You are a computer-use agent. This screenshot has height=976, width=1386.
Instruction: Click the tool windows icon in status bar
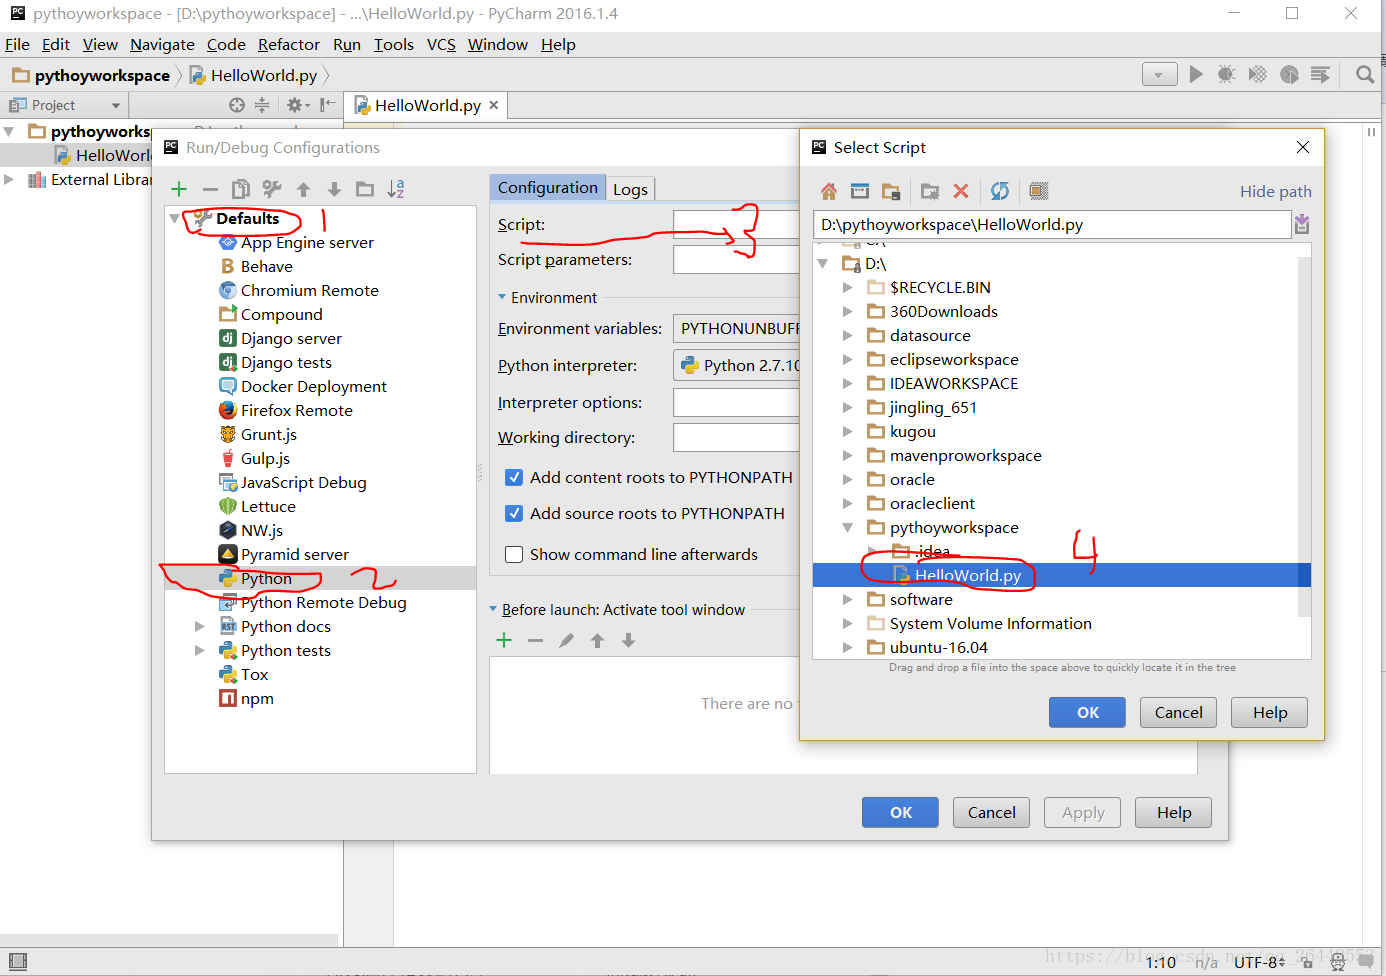[x=17, y=962]
